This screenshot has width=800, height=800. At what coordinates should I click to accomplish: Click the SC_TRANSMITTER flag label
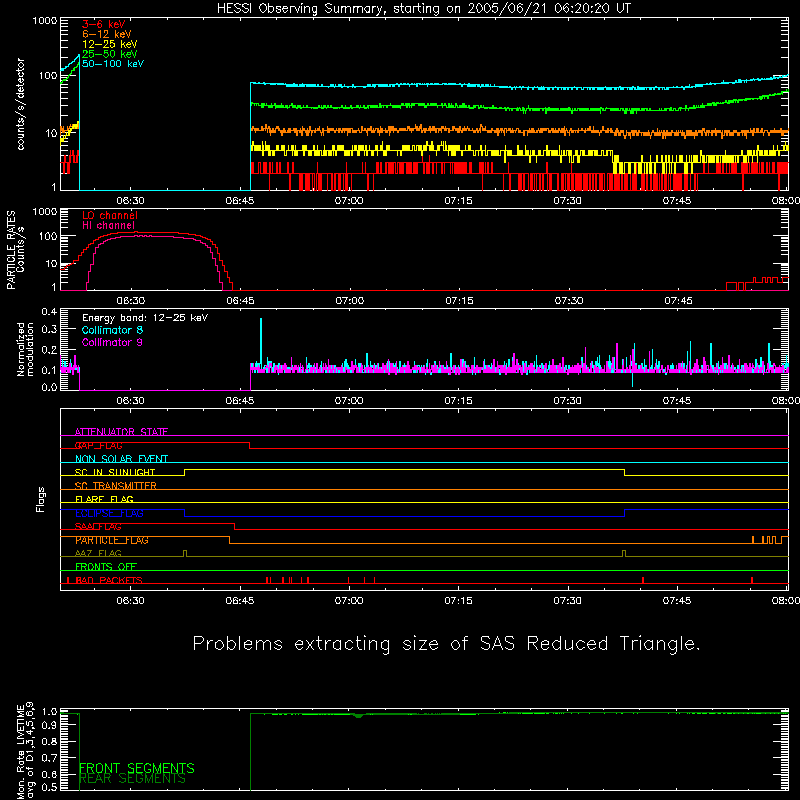pos(115,486)
